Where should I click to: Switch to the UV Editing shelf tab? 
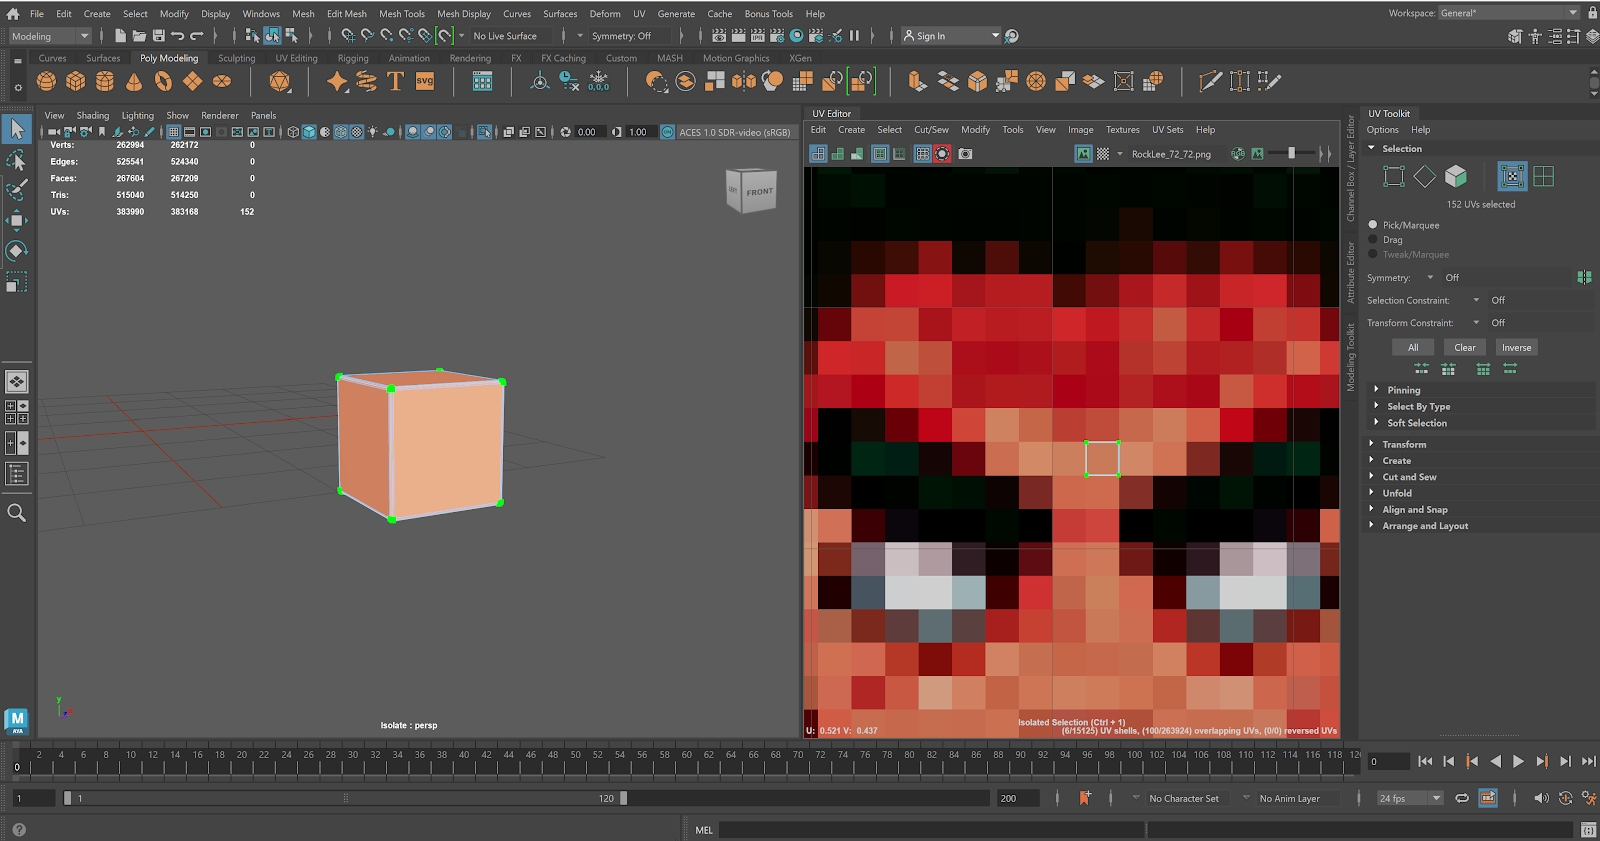[296, 58]
